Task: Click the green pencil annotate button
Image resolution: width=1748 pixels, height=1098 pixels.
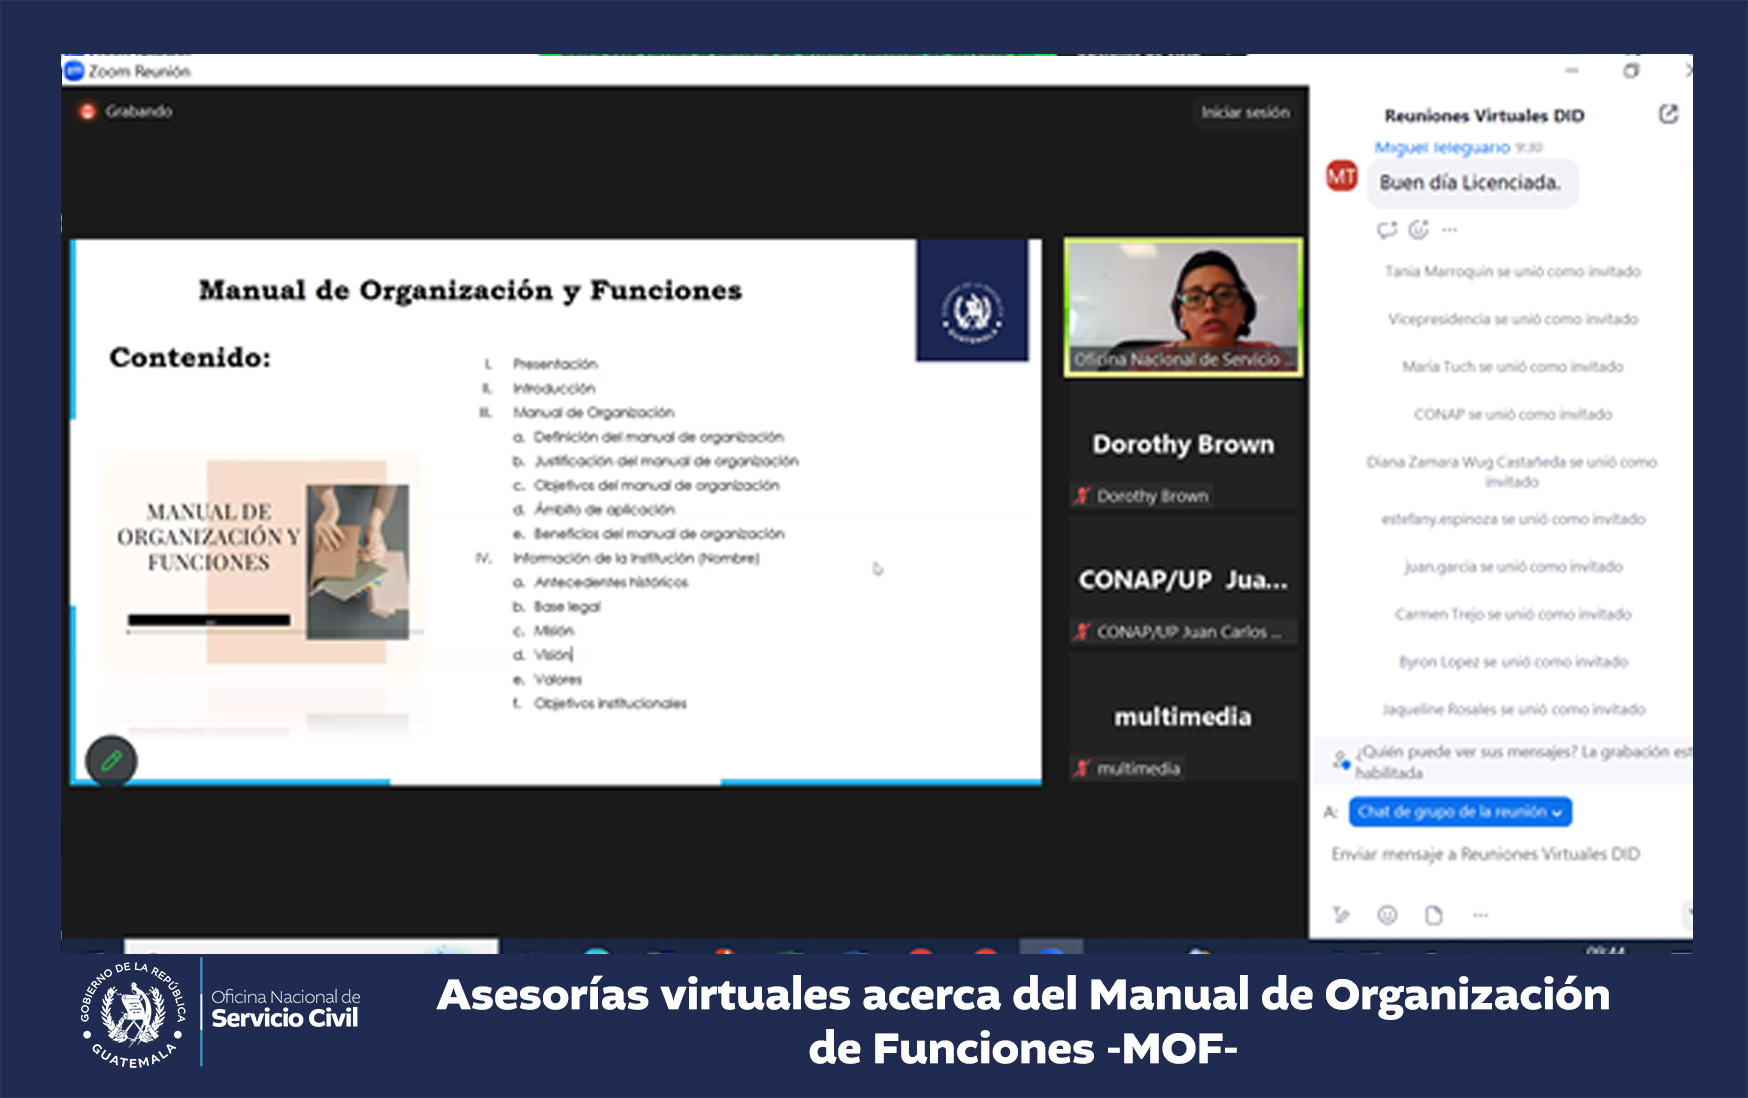Action: [111, 761]
